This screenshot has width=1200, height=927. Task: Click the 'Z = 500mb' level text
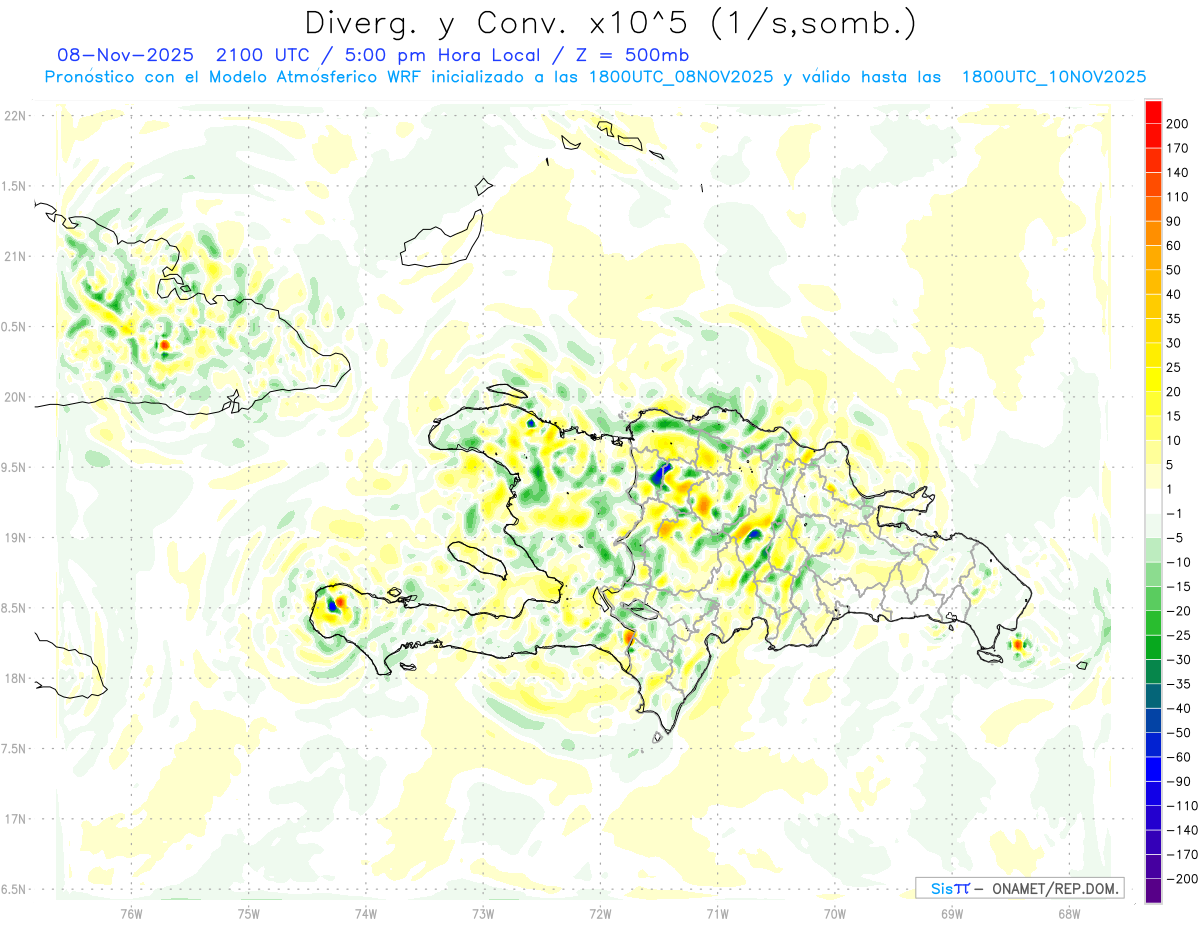coord(627,55)
